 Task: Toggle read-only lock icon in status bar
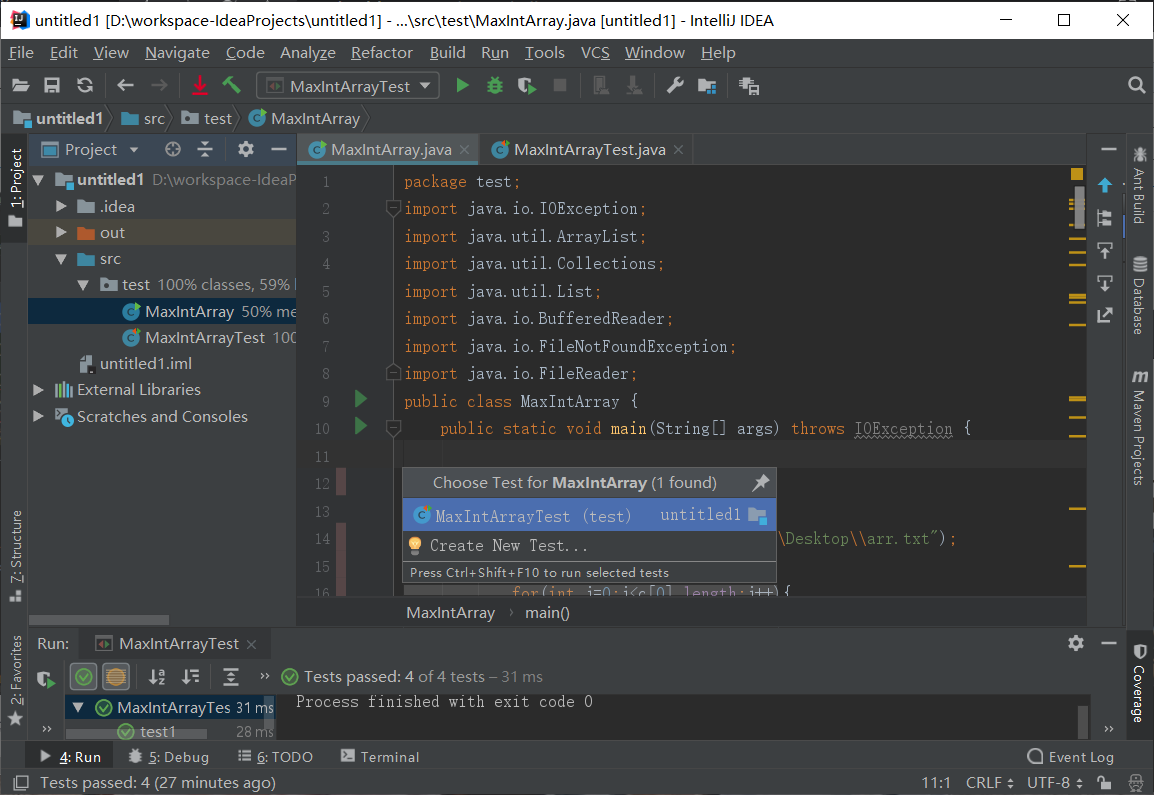coord(1104,782)
